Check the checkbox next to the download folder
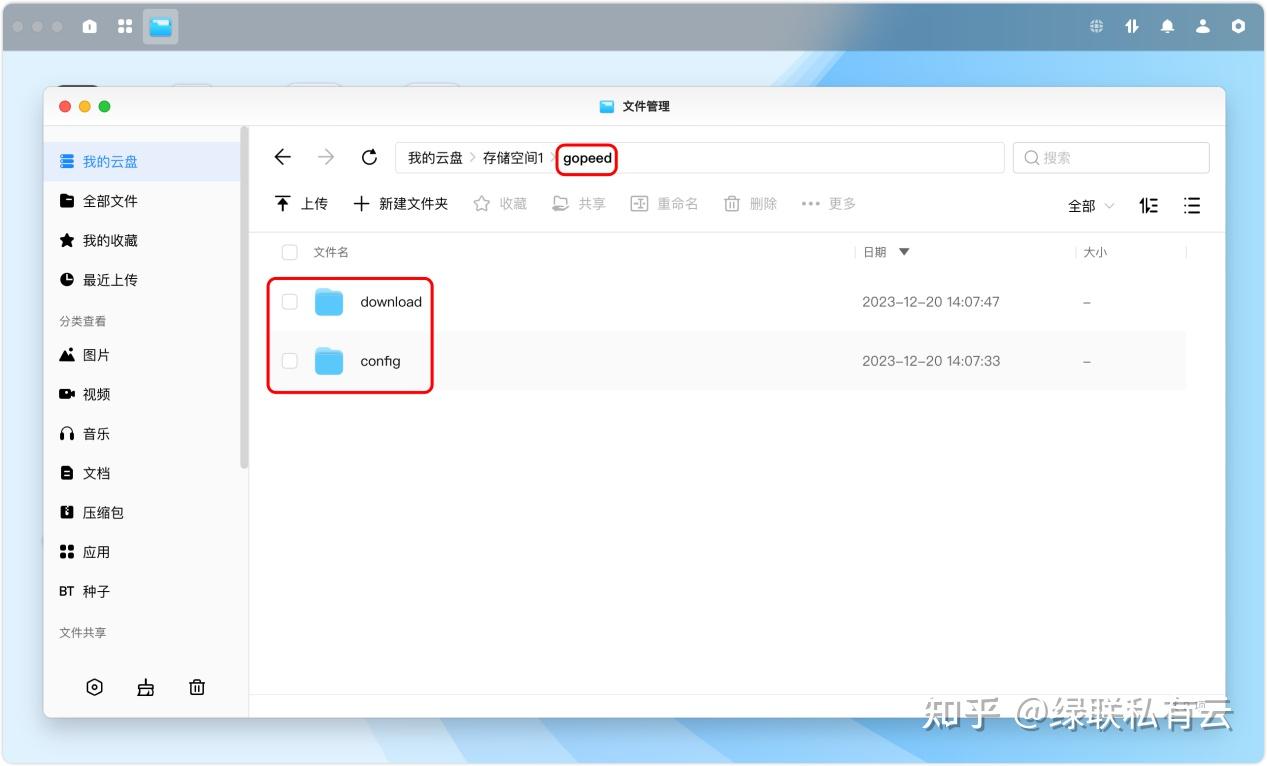1267x766 pixels. [x=289, y=301]
